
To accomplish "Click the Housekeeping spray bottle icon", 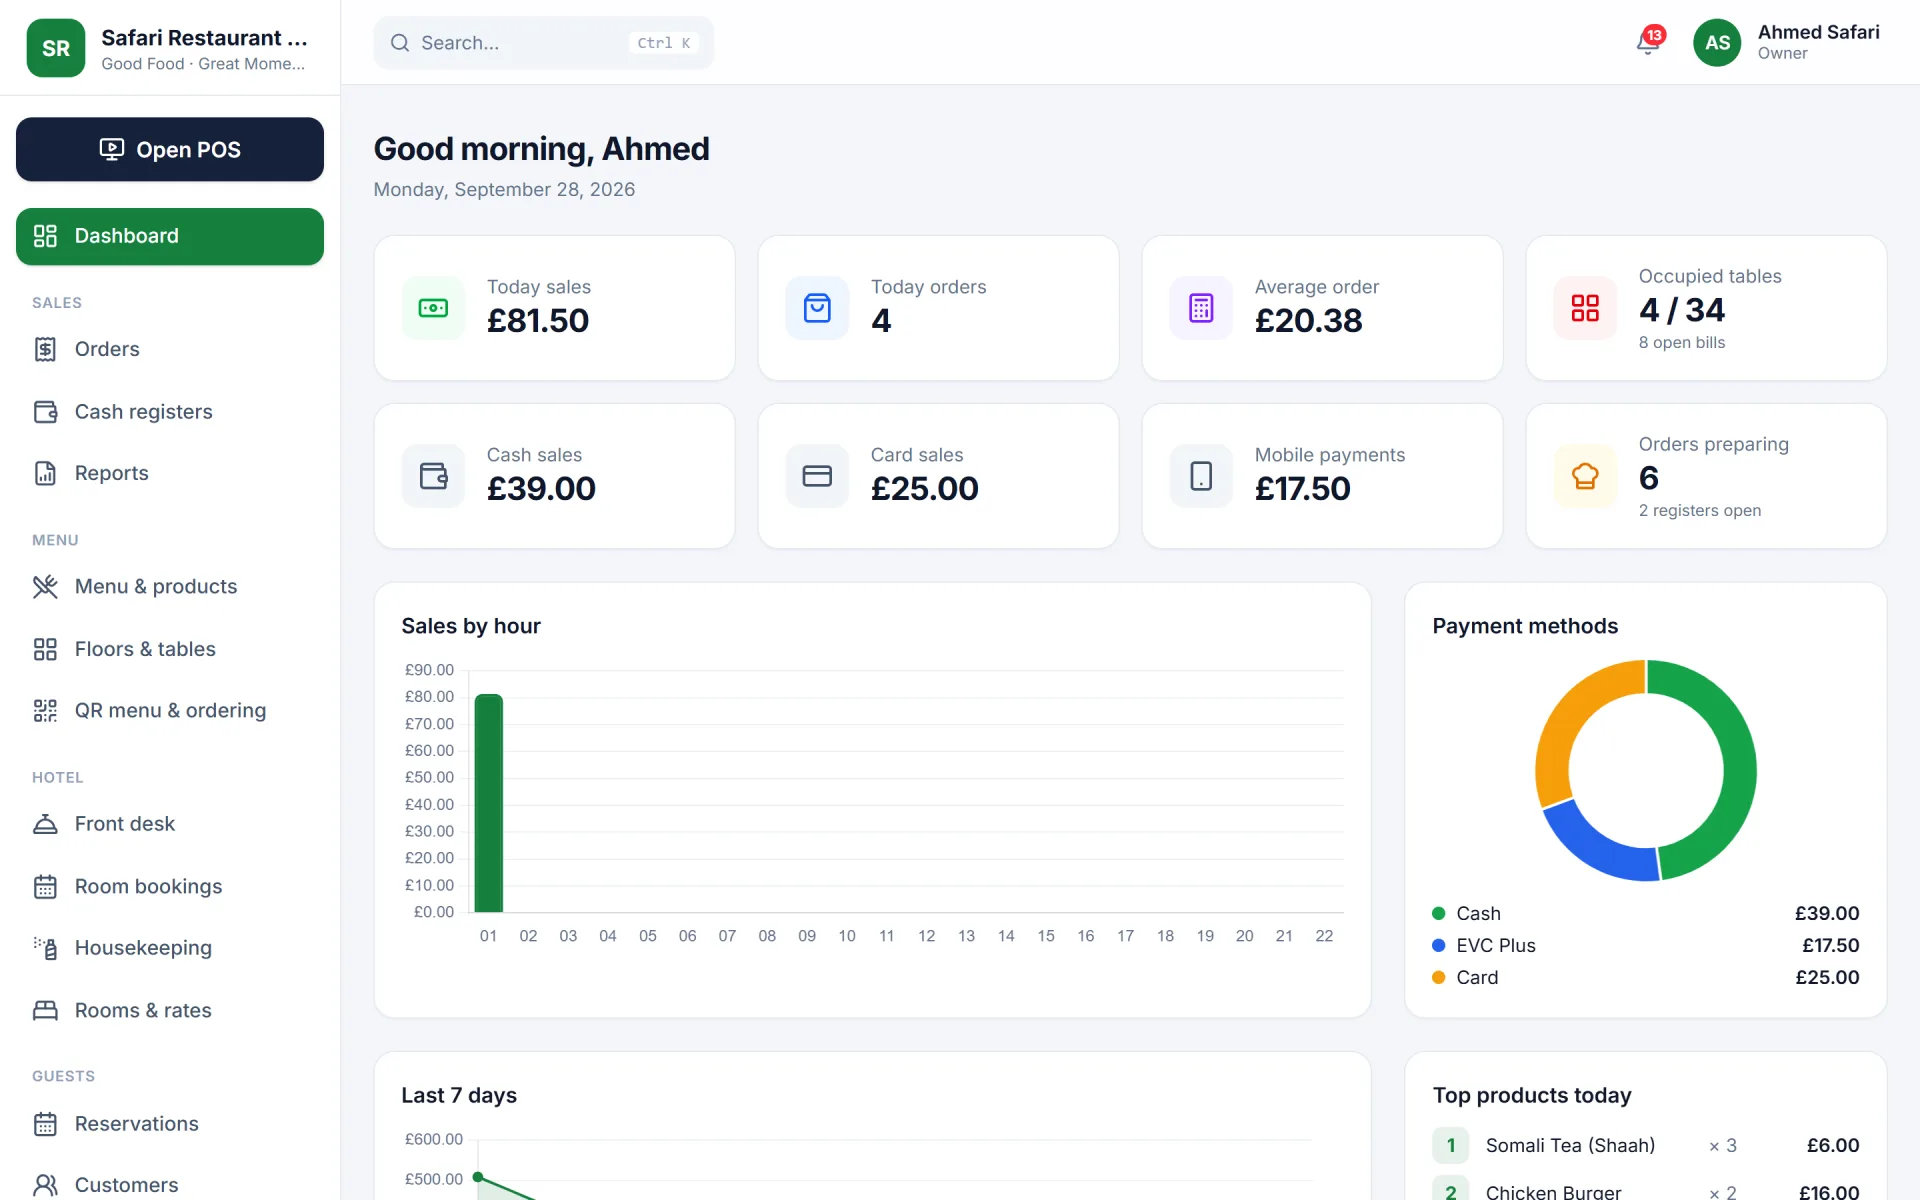I will [x=45, y=948].
